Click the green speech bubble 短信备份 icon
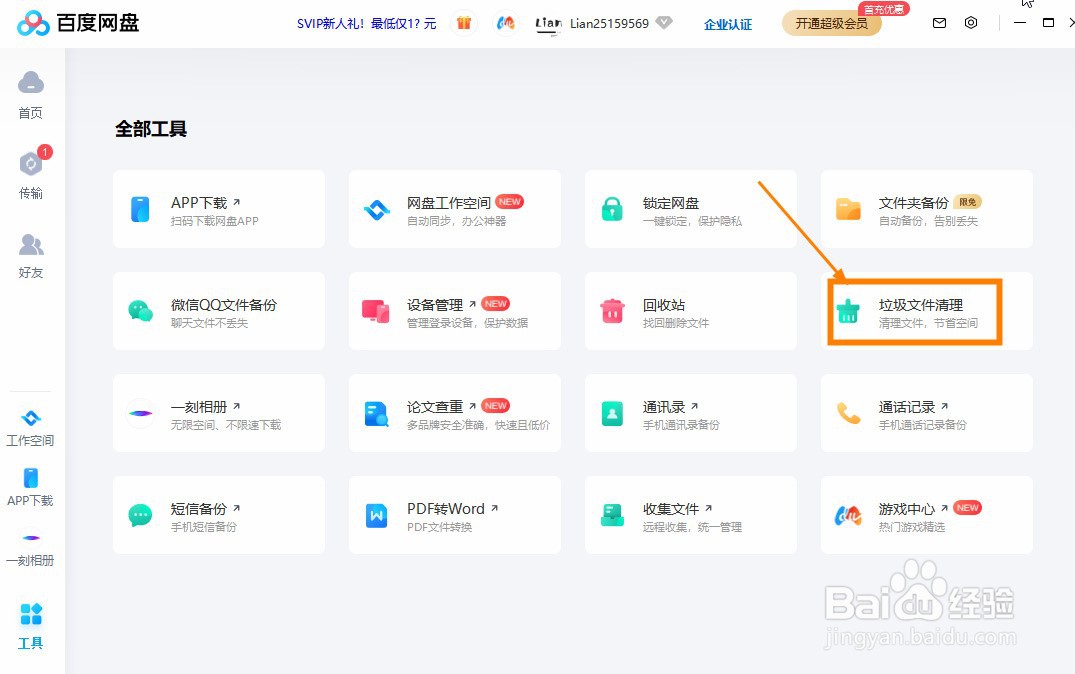This screenshot has height=674, width=1075. [x=141, y=515]
